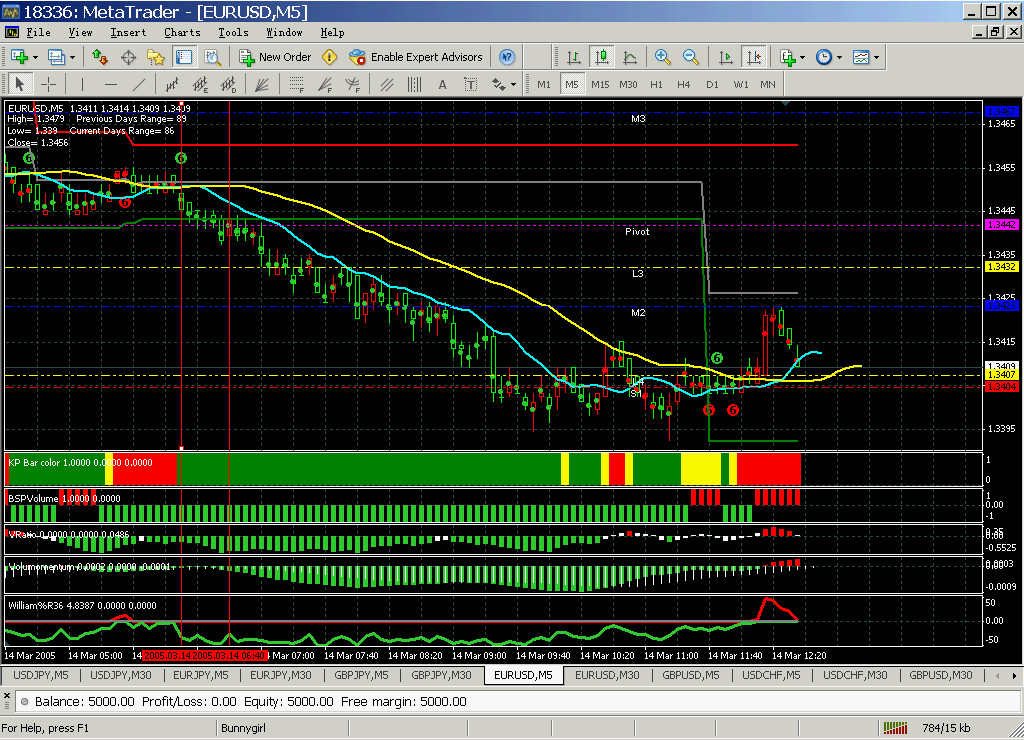
Task: Switch to the USDJPY,M5 chart tab
Action: 41,675
